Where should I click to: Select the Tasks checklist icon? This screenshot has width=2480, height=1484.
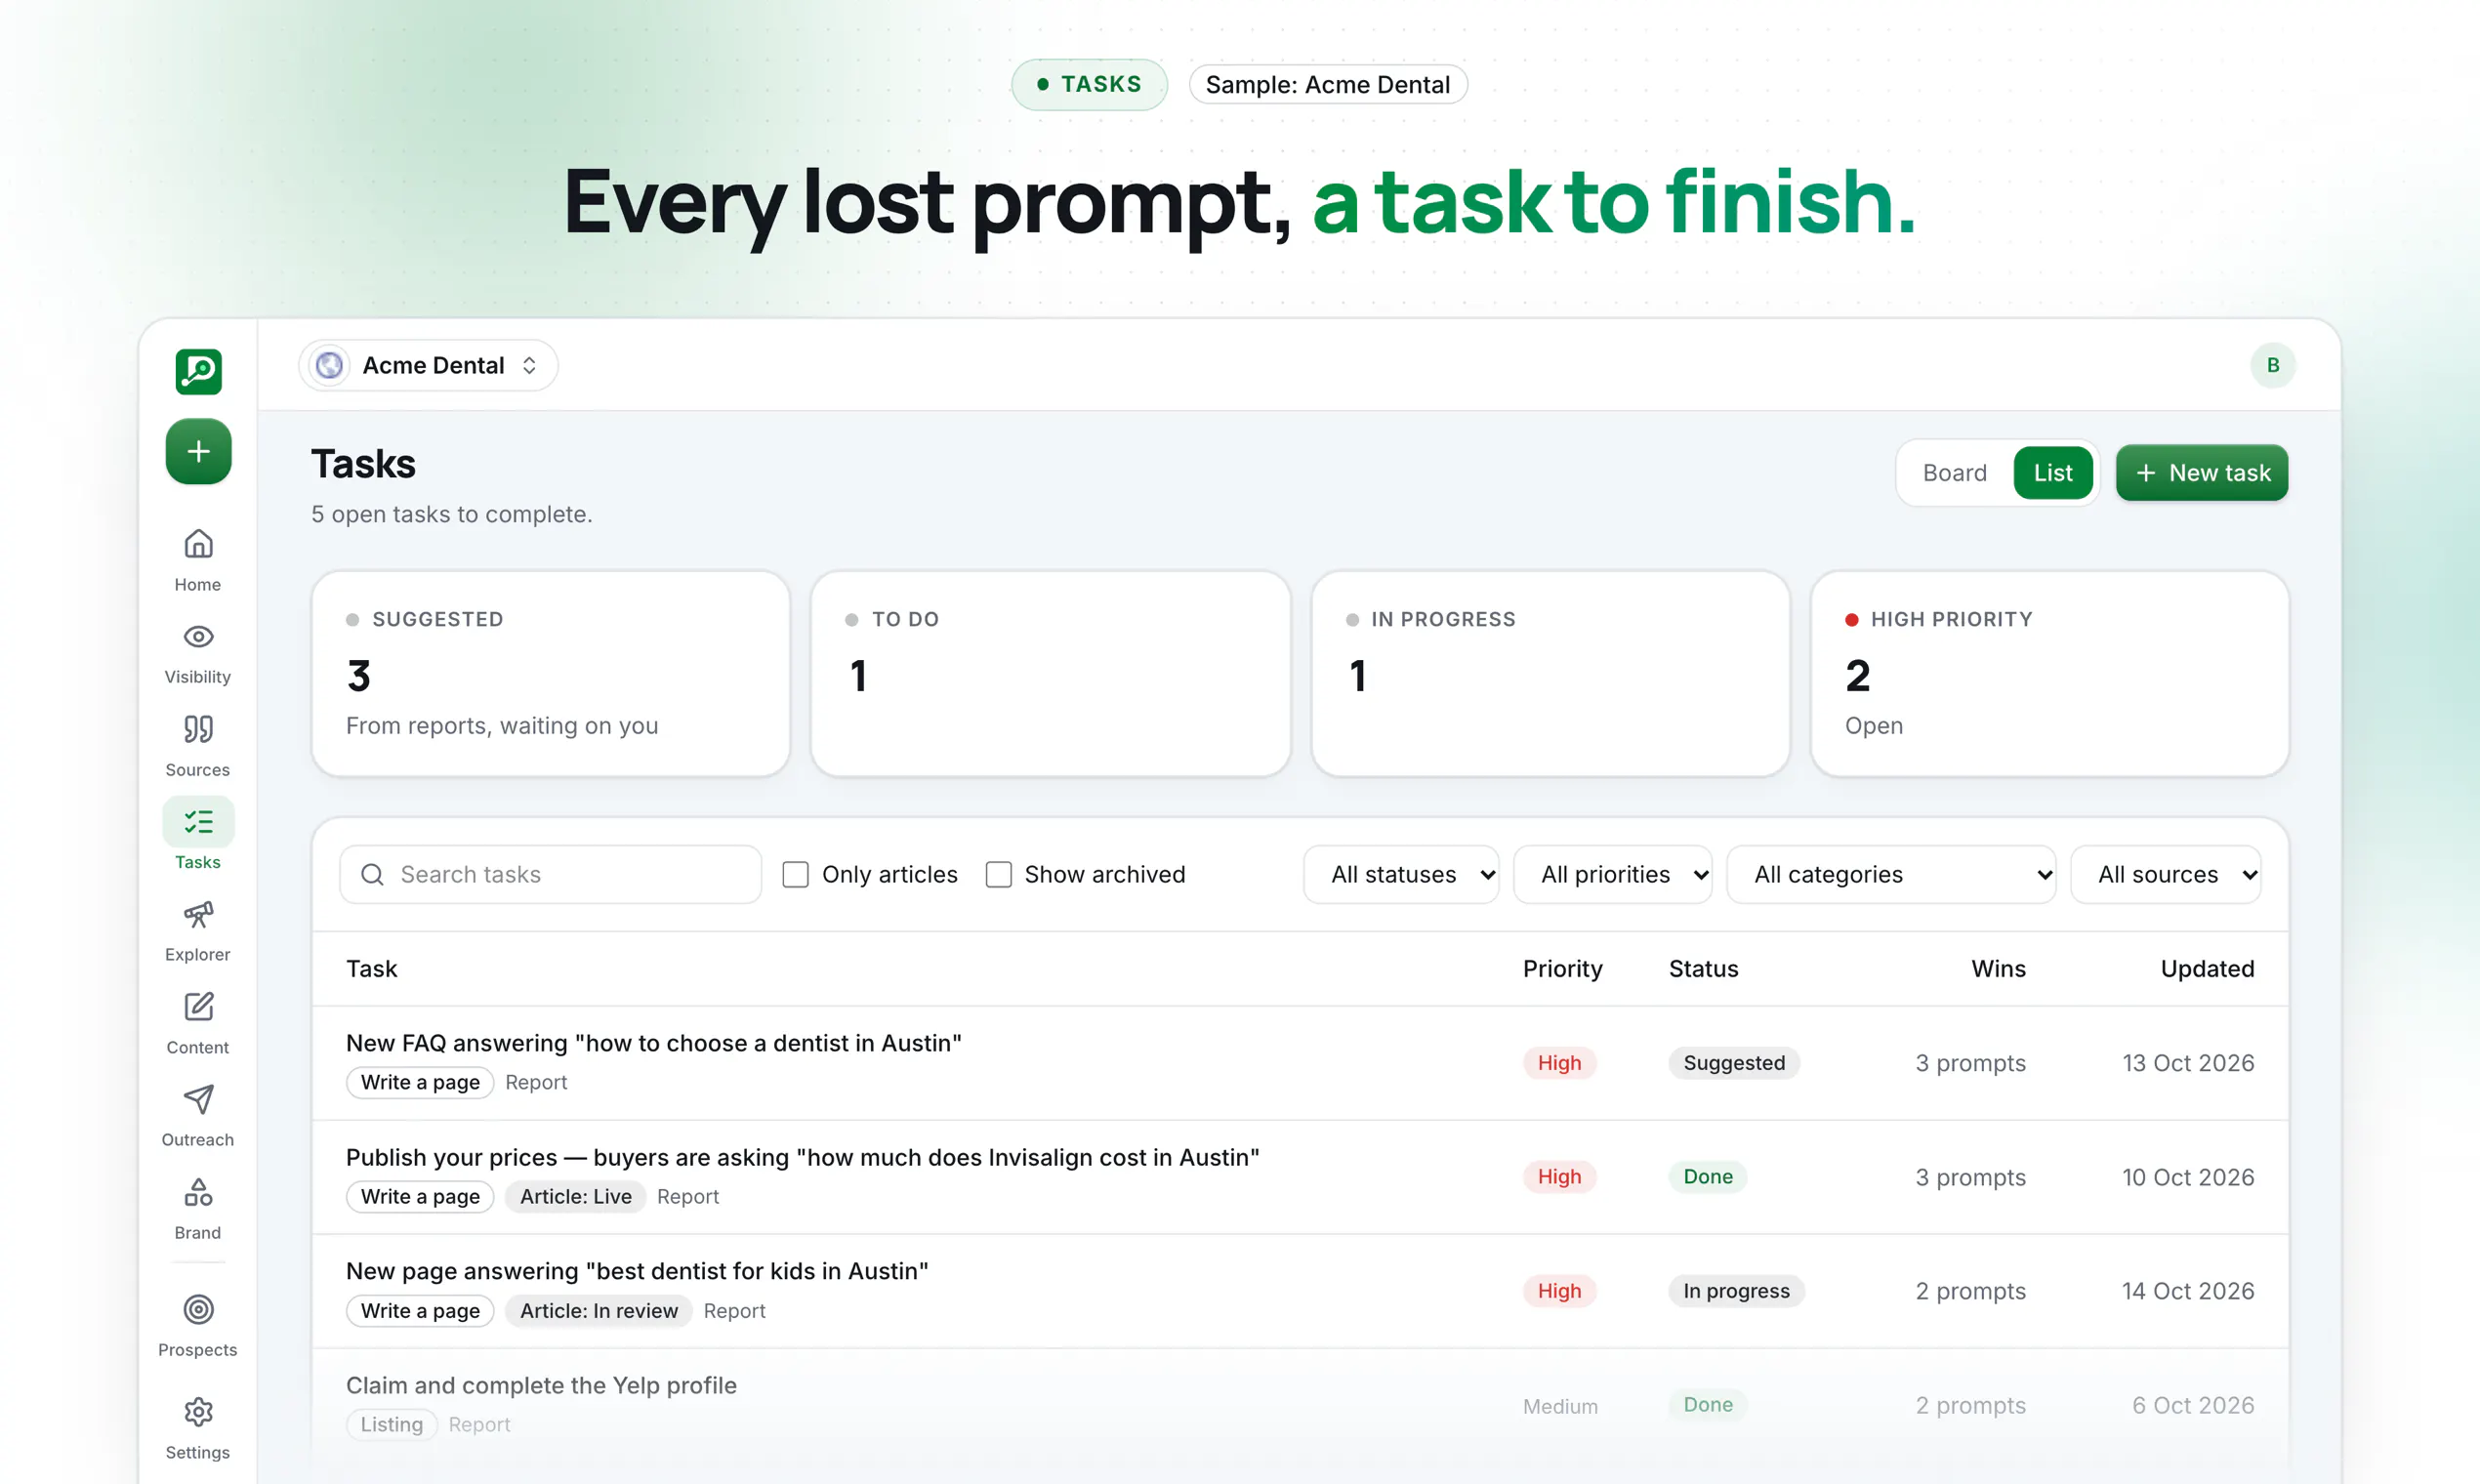pos(198,822)
